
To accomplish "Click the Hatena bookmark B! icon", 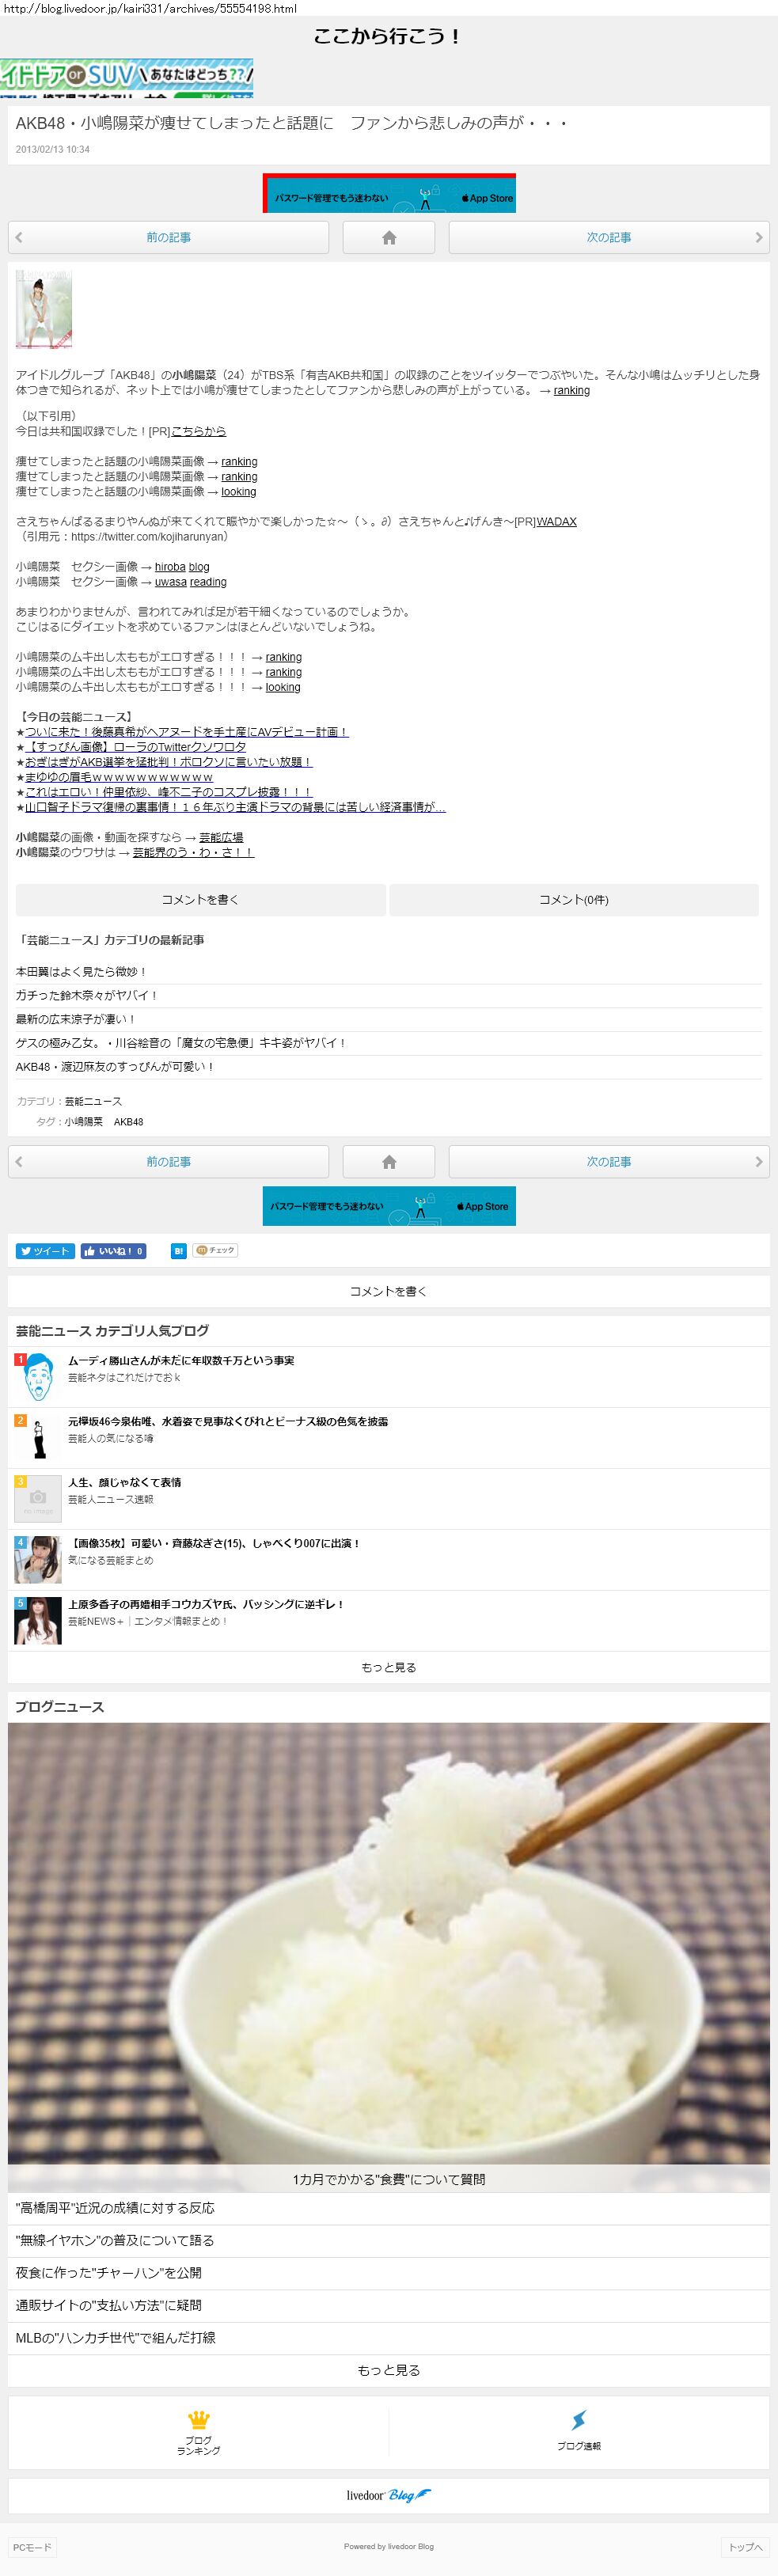I will coord(178,1250).
